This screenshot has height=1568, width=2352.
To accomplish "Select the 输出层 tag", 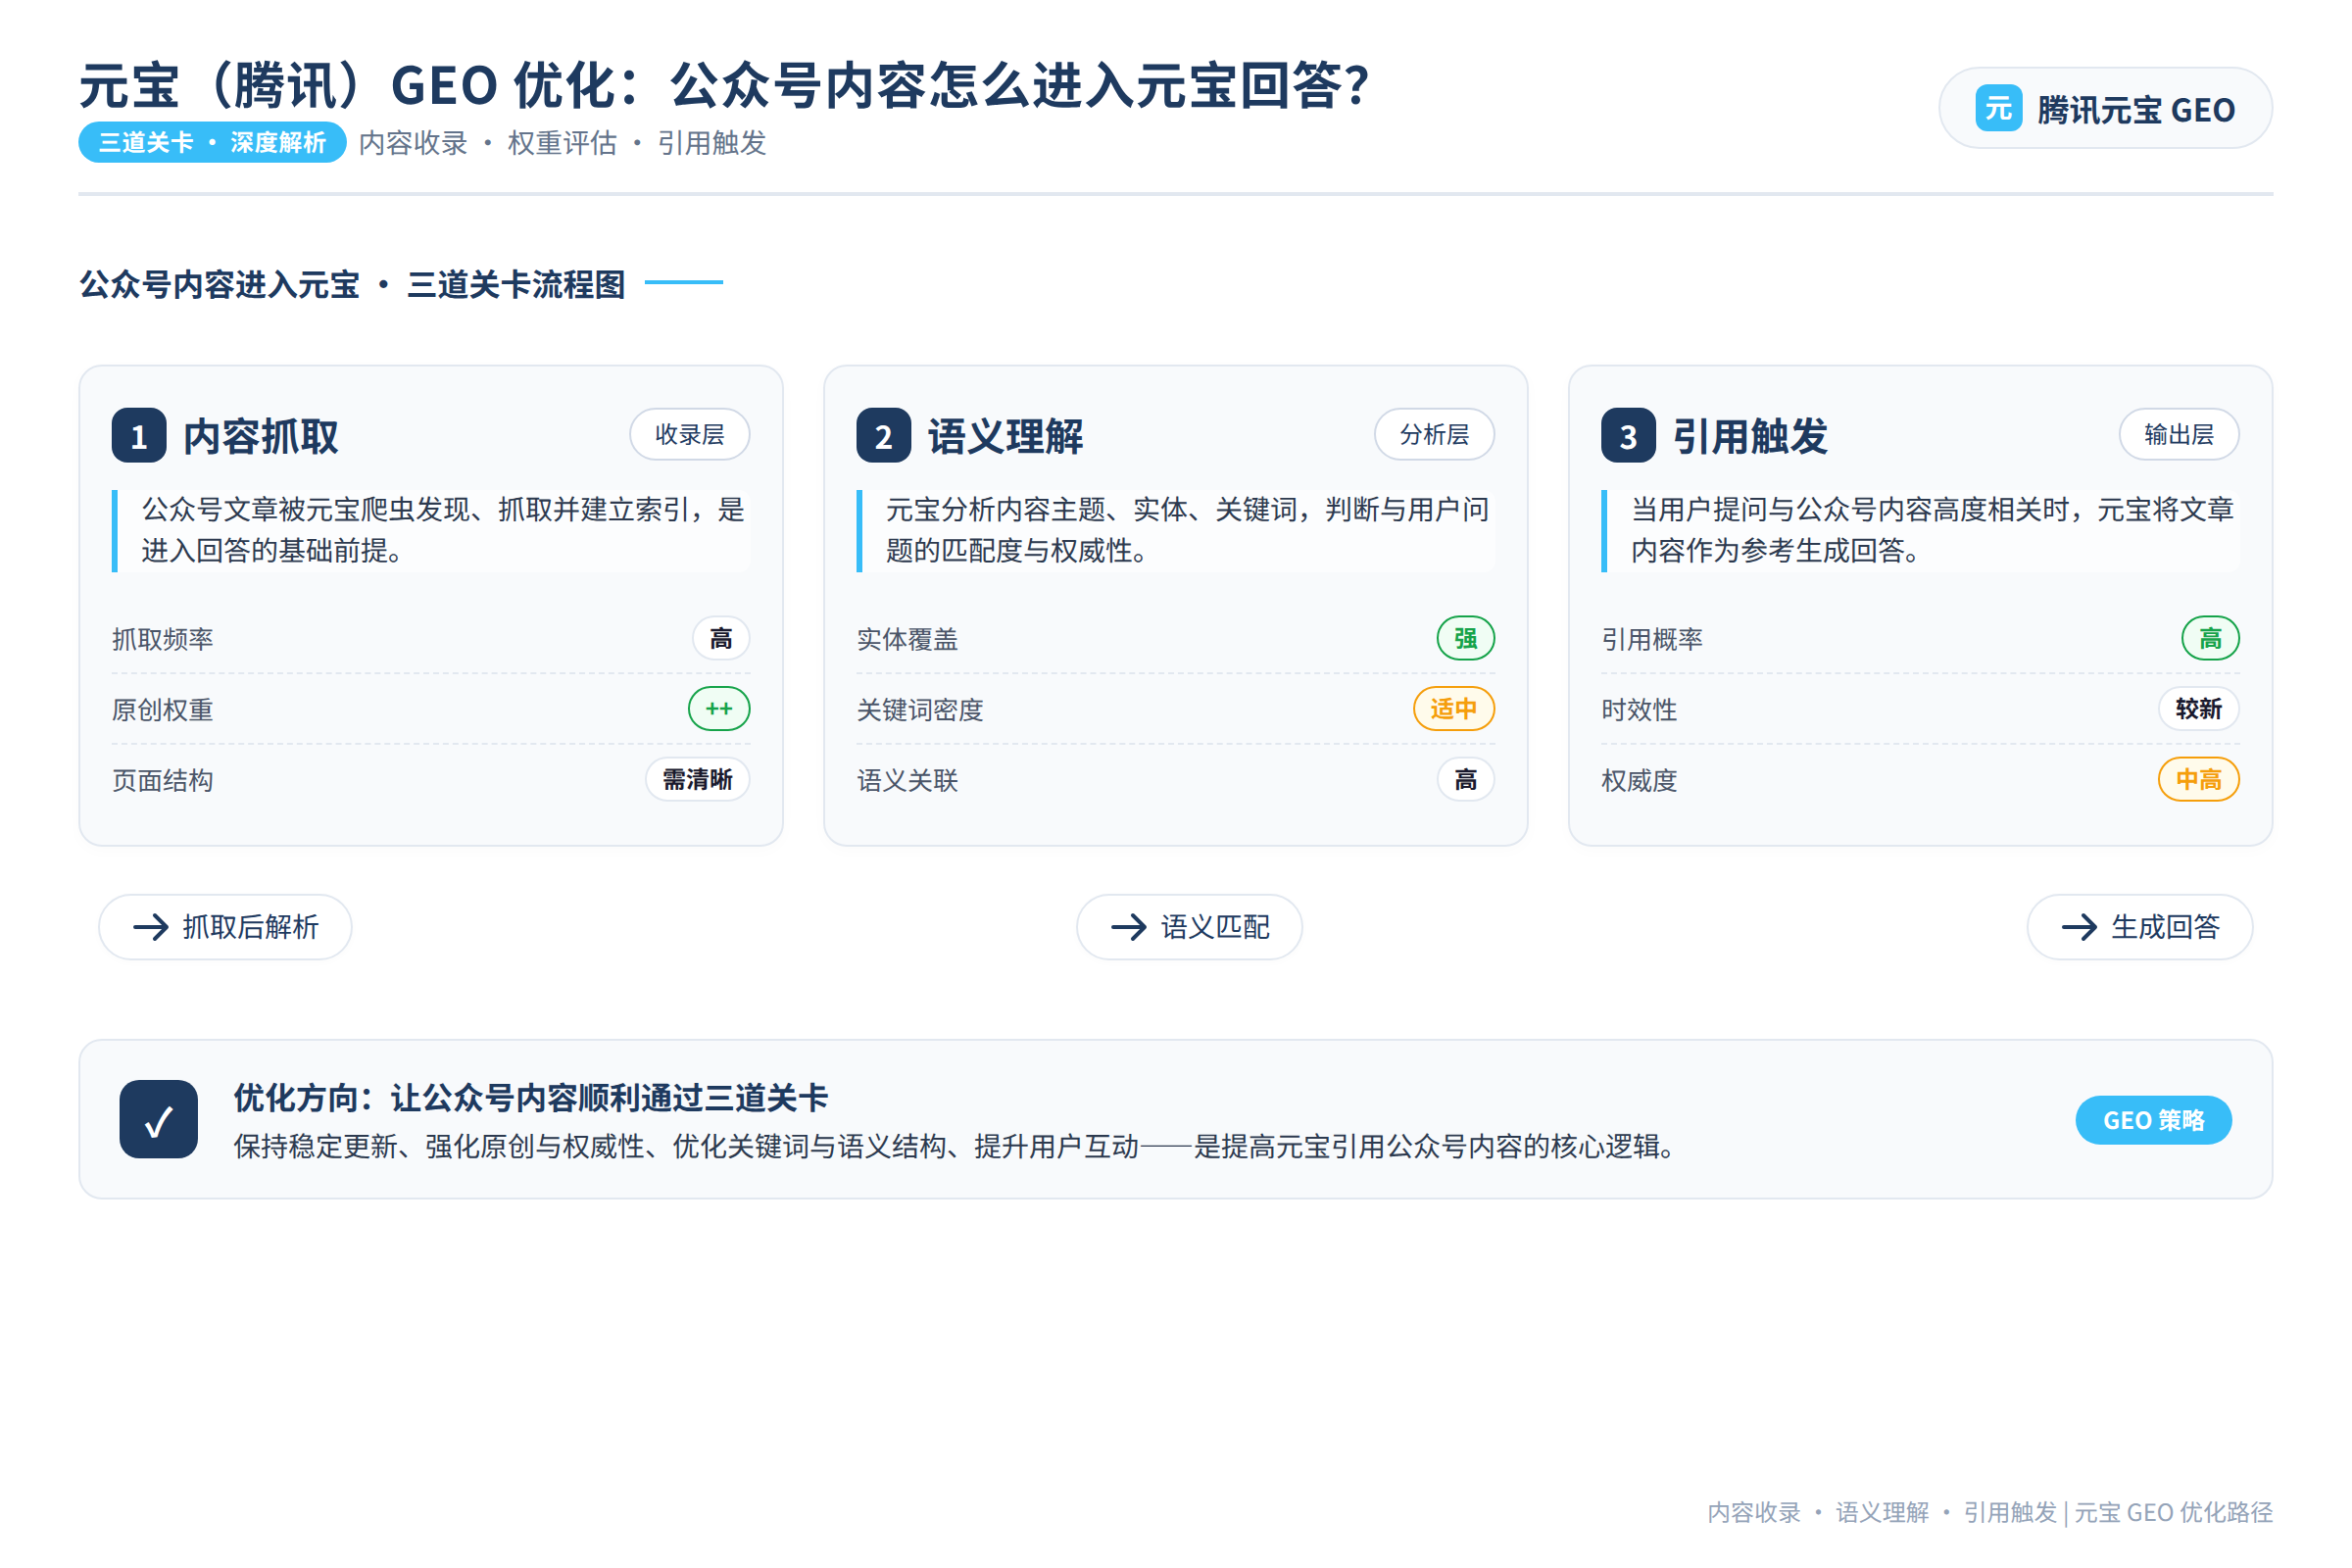I will [2178, 434].
